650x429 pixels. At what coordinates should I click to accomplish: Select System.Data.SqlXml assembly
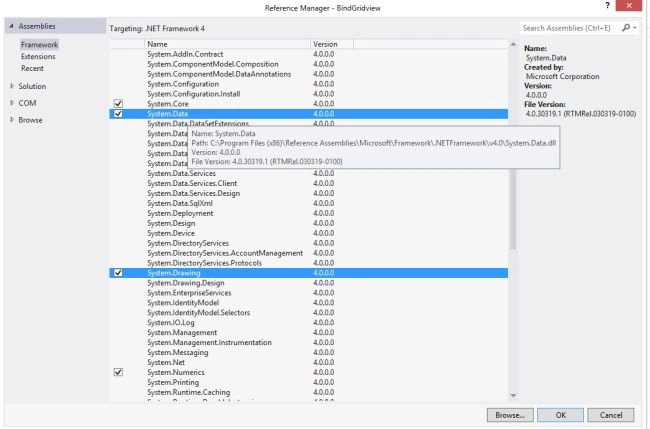pyautogui.click(x=308, y=203)
